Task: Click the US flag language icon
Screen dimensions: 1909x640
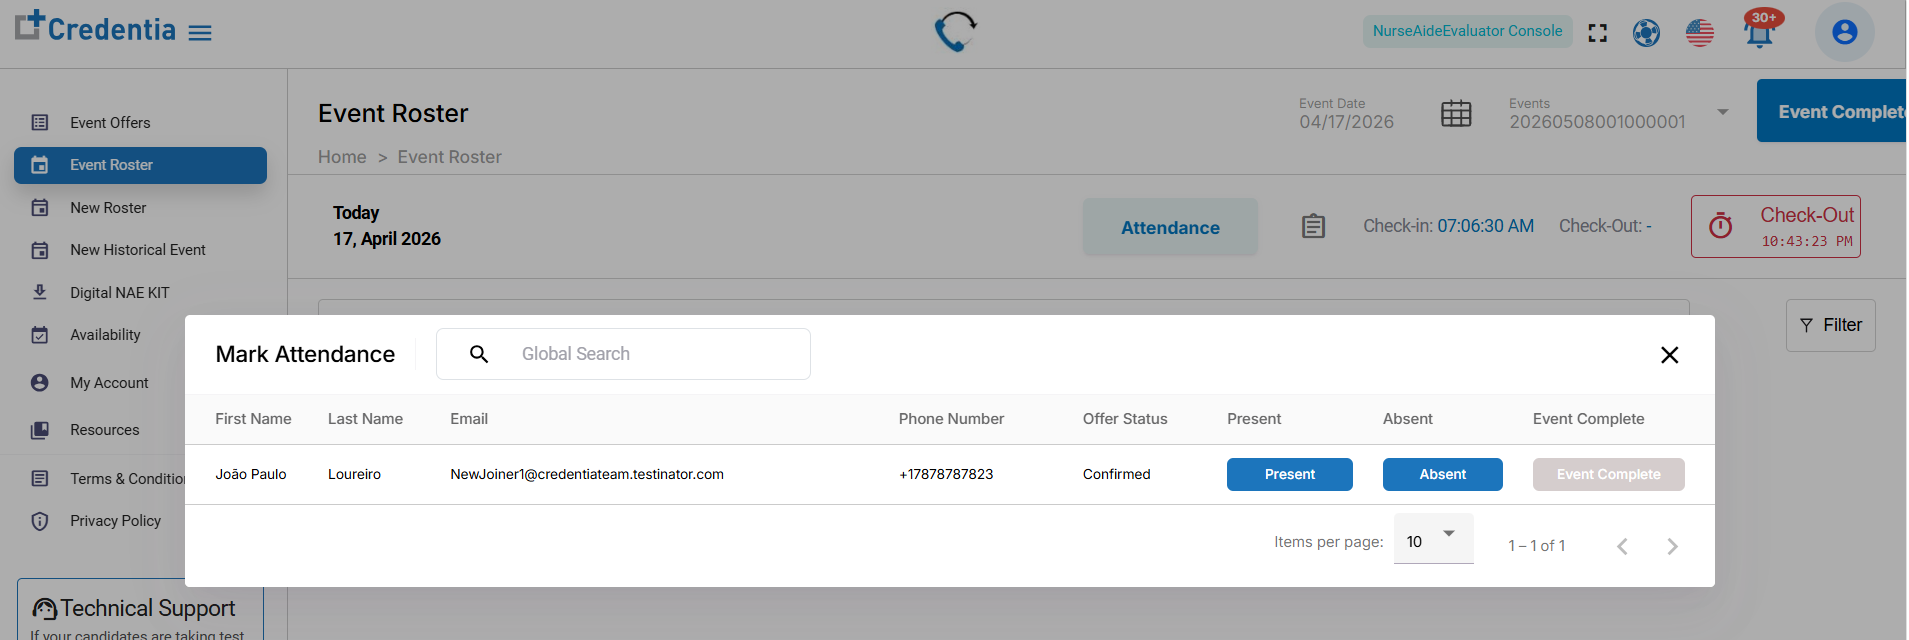Action: (x=1700, y=33)
